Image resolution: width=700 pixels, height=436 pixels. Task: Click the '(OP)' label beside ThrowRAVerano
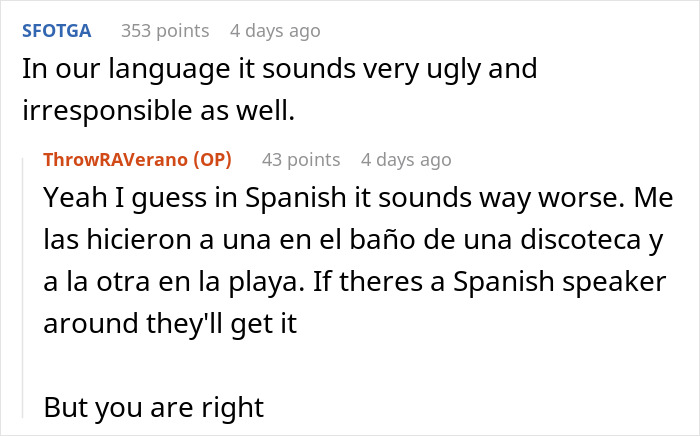[x=212, y=159]
